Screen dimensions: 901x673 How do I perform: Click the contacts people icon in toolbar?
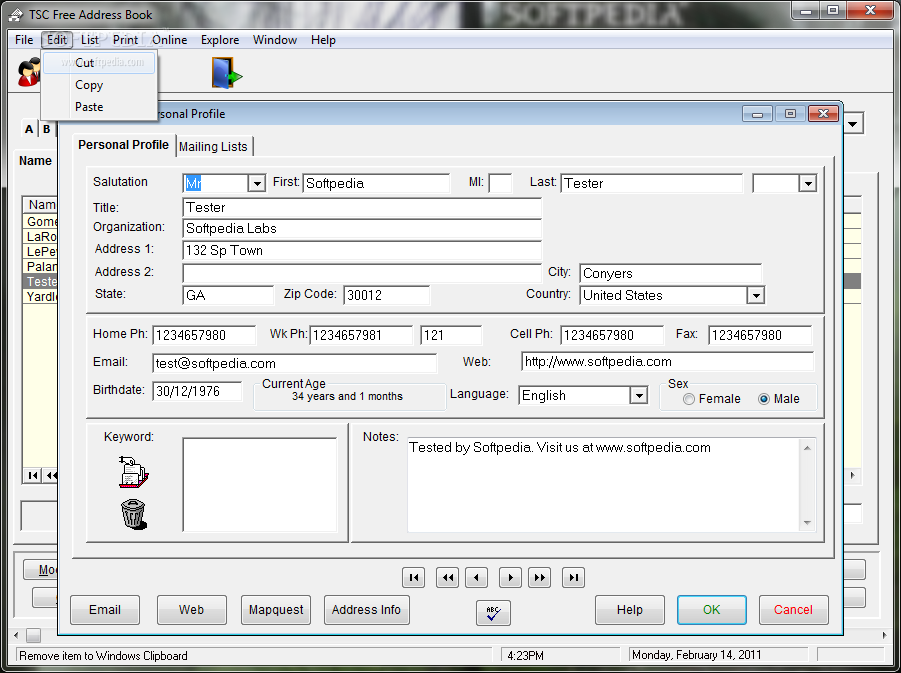click(x=28, y=72)
